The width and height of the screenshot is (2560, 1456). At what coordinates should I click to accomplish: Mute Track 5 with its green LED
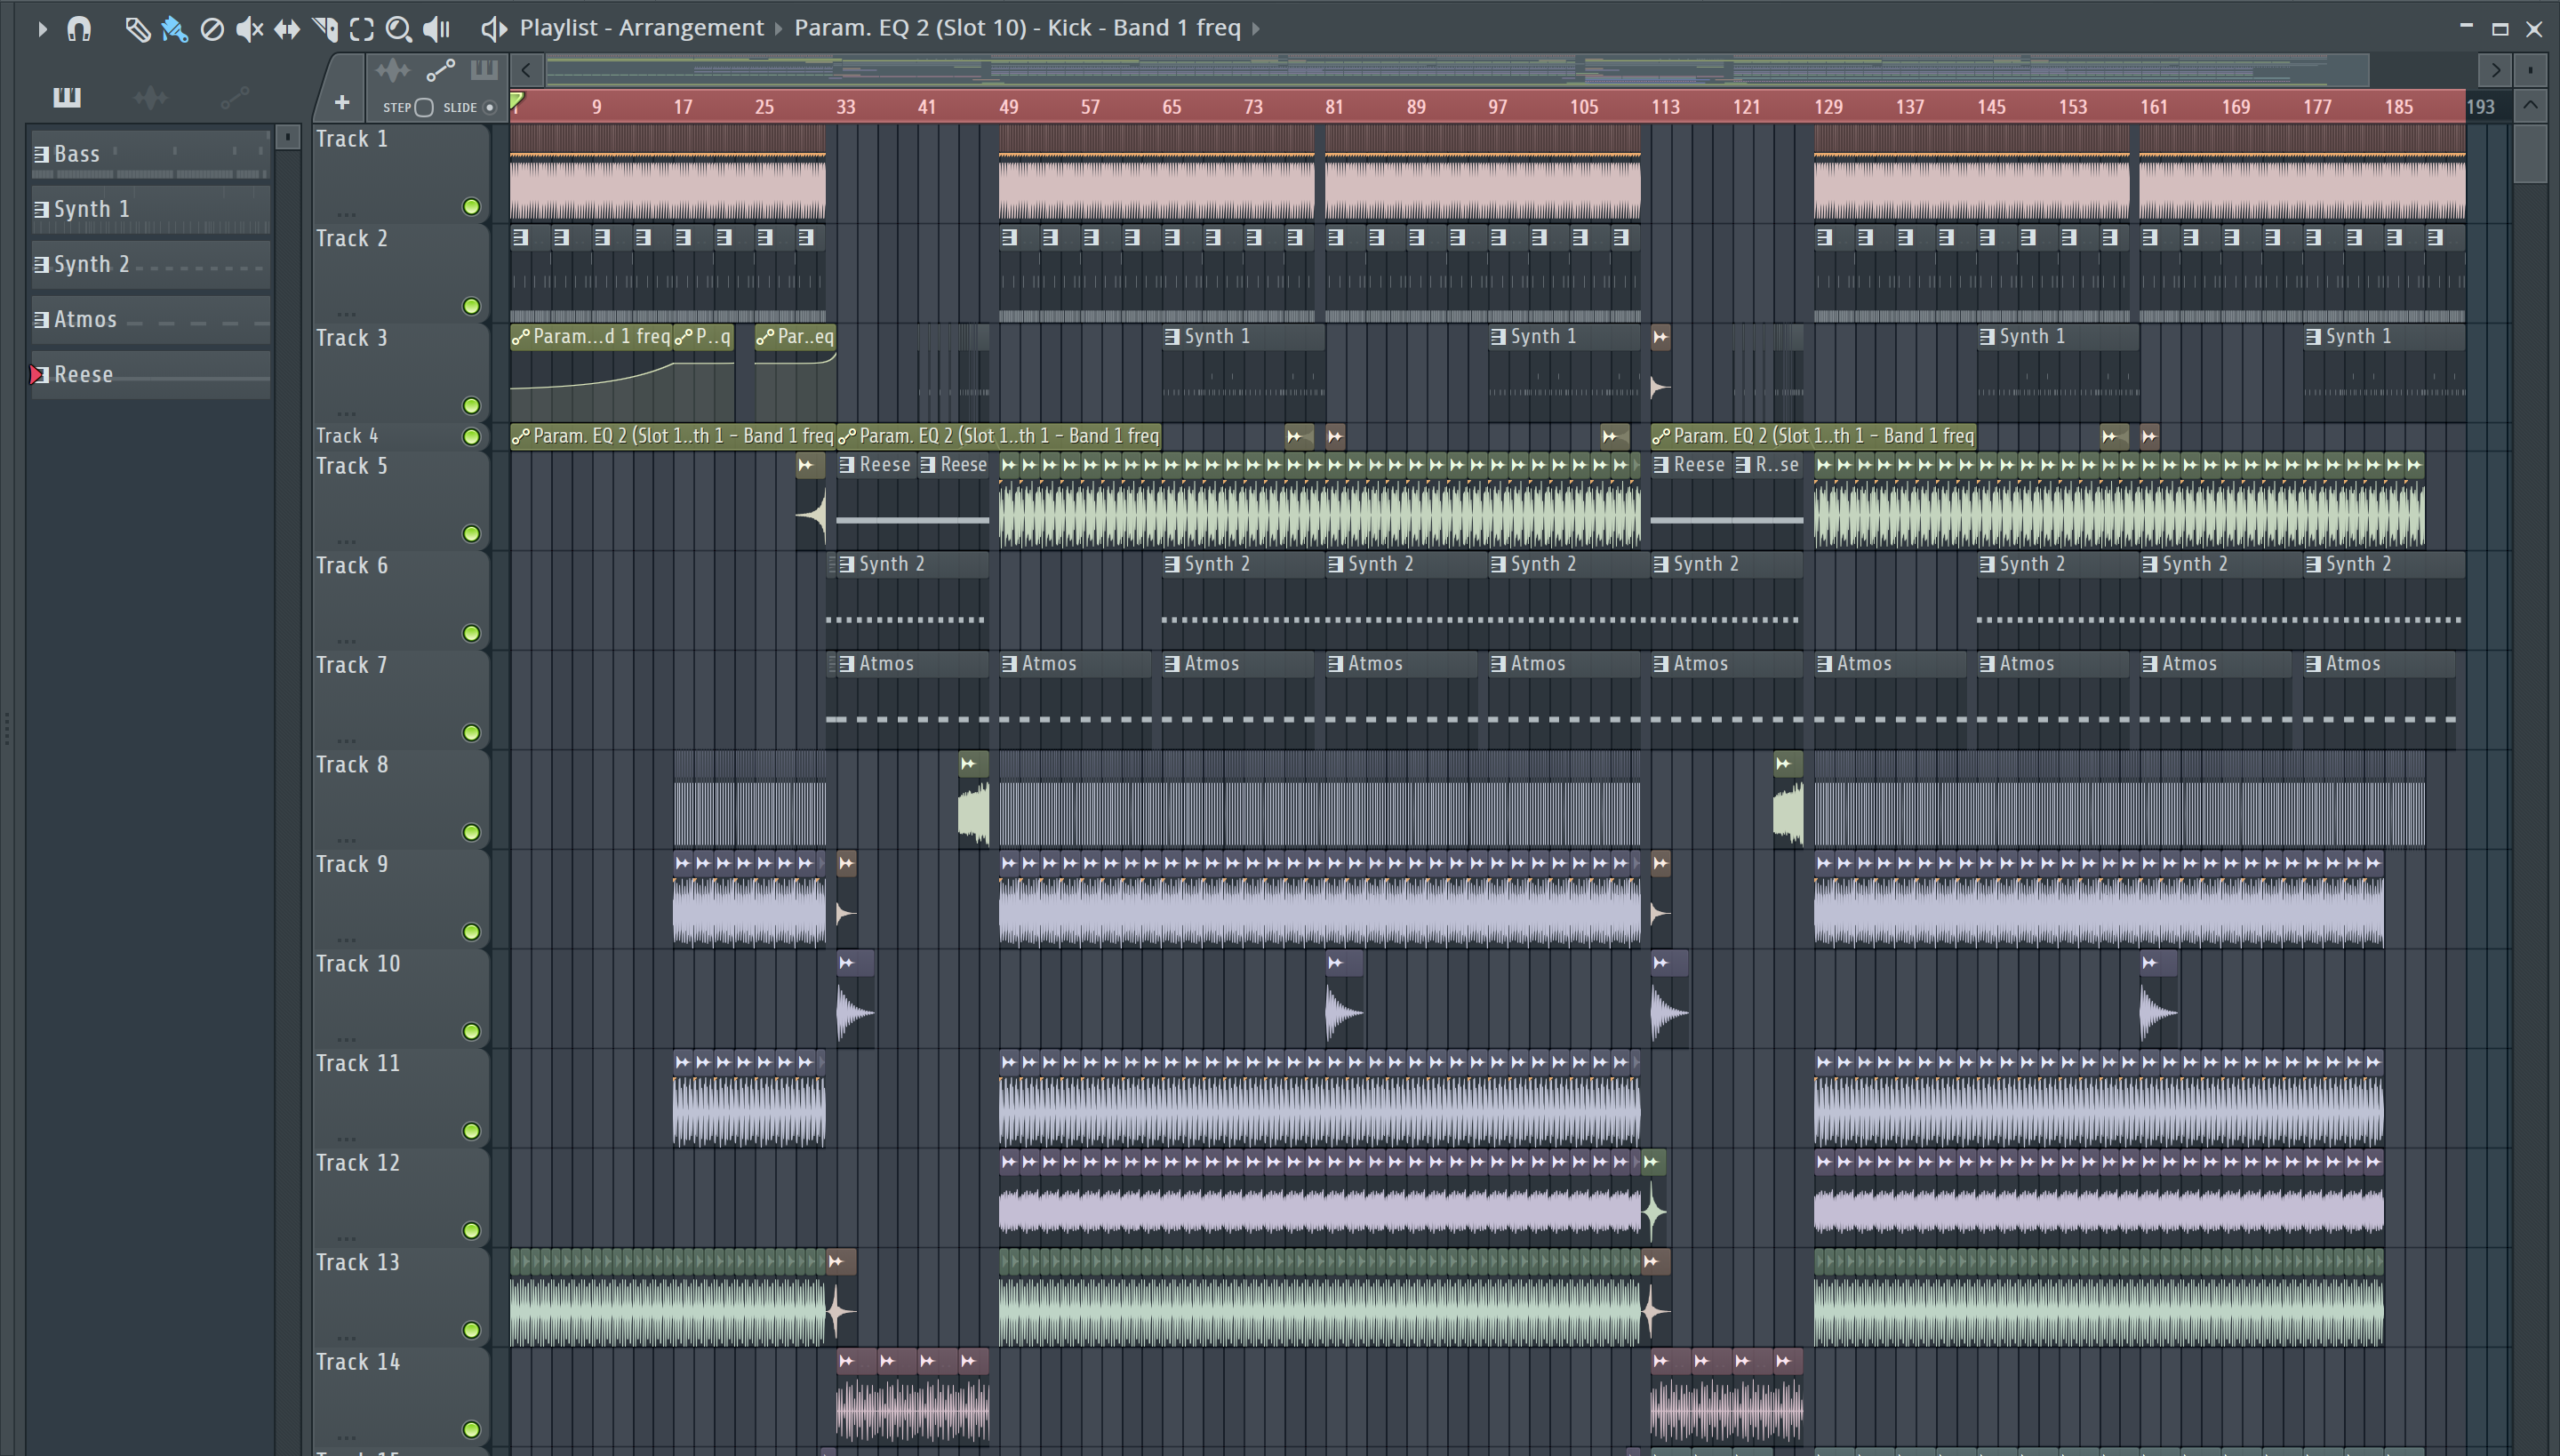pos(471,534)
